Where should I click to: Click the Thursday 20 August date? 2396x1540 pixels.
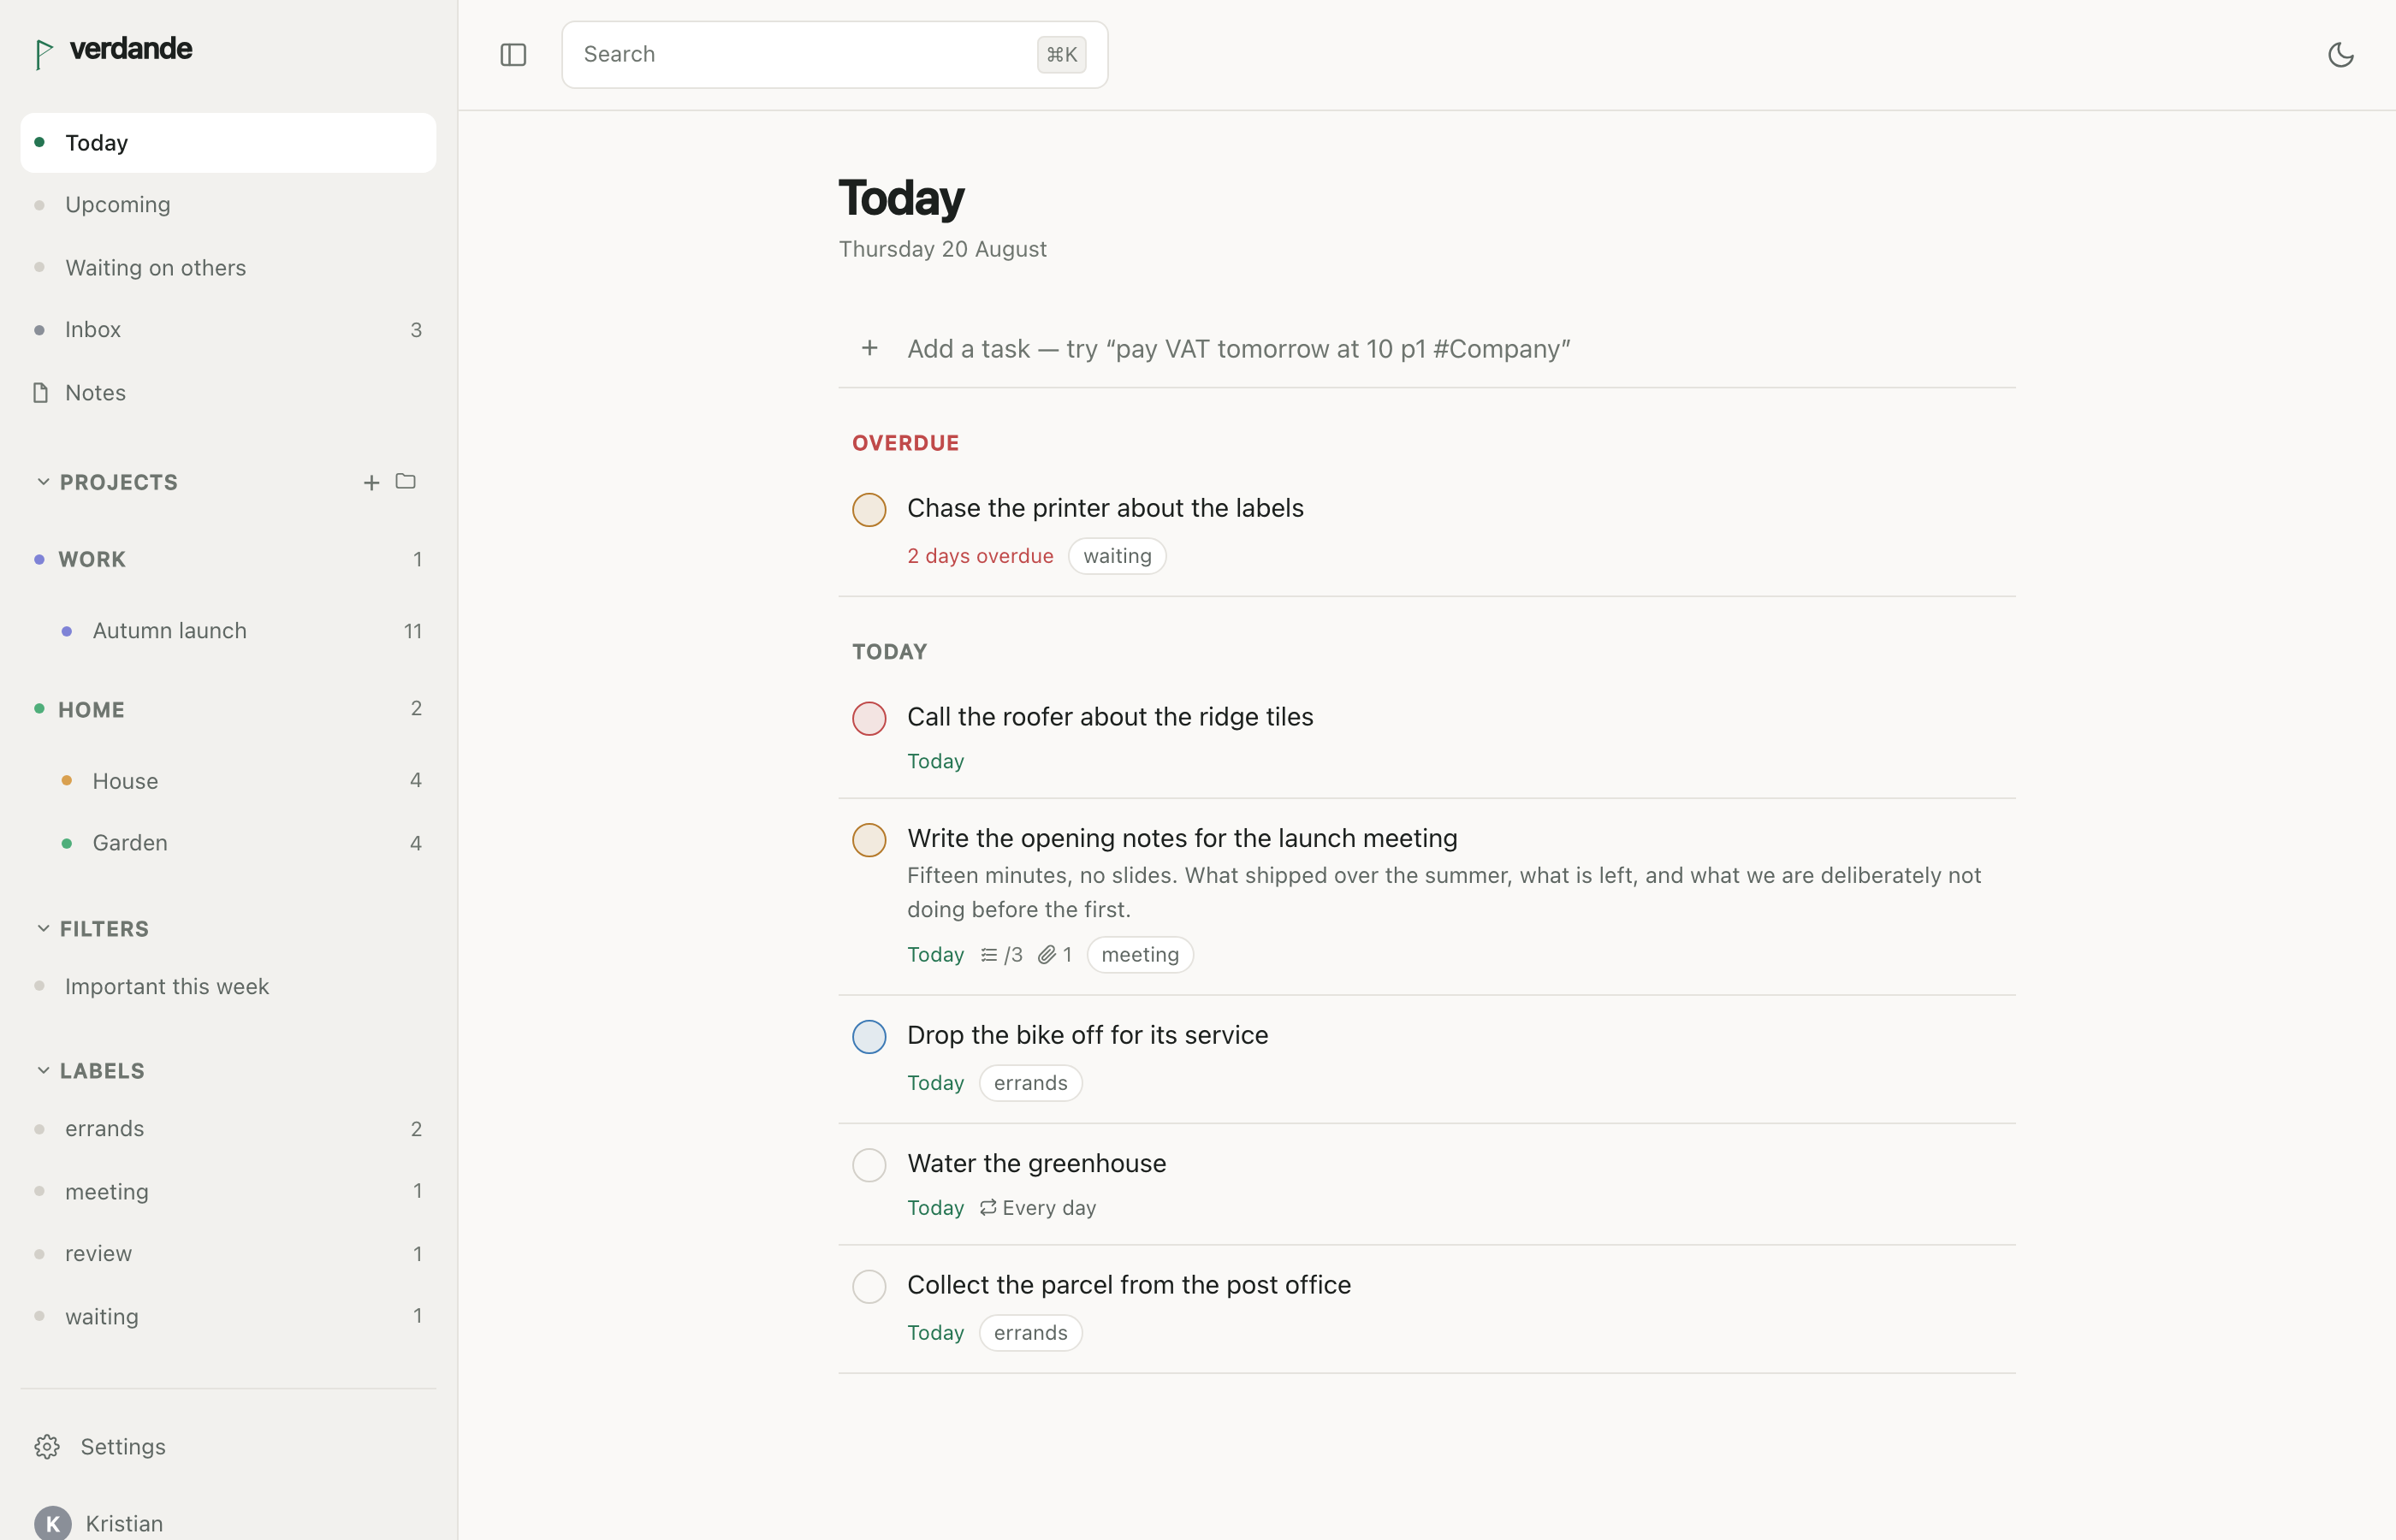[942, 249]
